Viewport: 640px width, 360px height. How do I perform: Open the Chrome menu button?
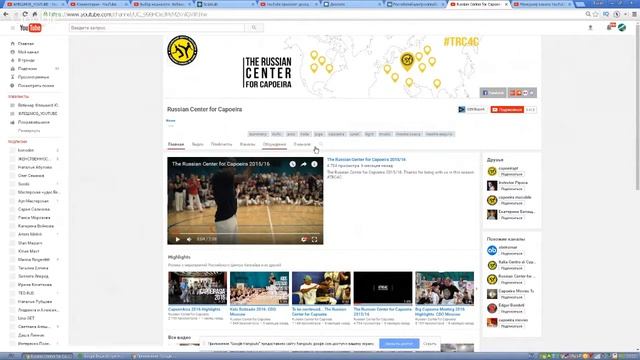pyautogui.click(x=634, y=14)
